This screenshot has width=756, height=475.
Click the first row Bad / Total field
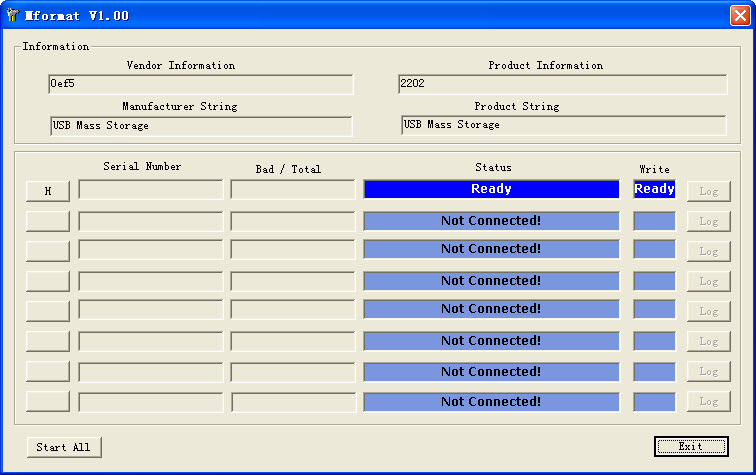293,190
